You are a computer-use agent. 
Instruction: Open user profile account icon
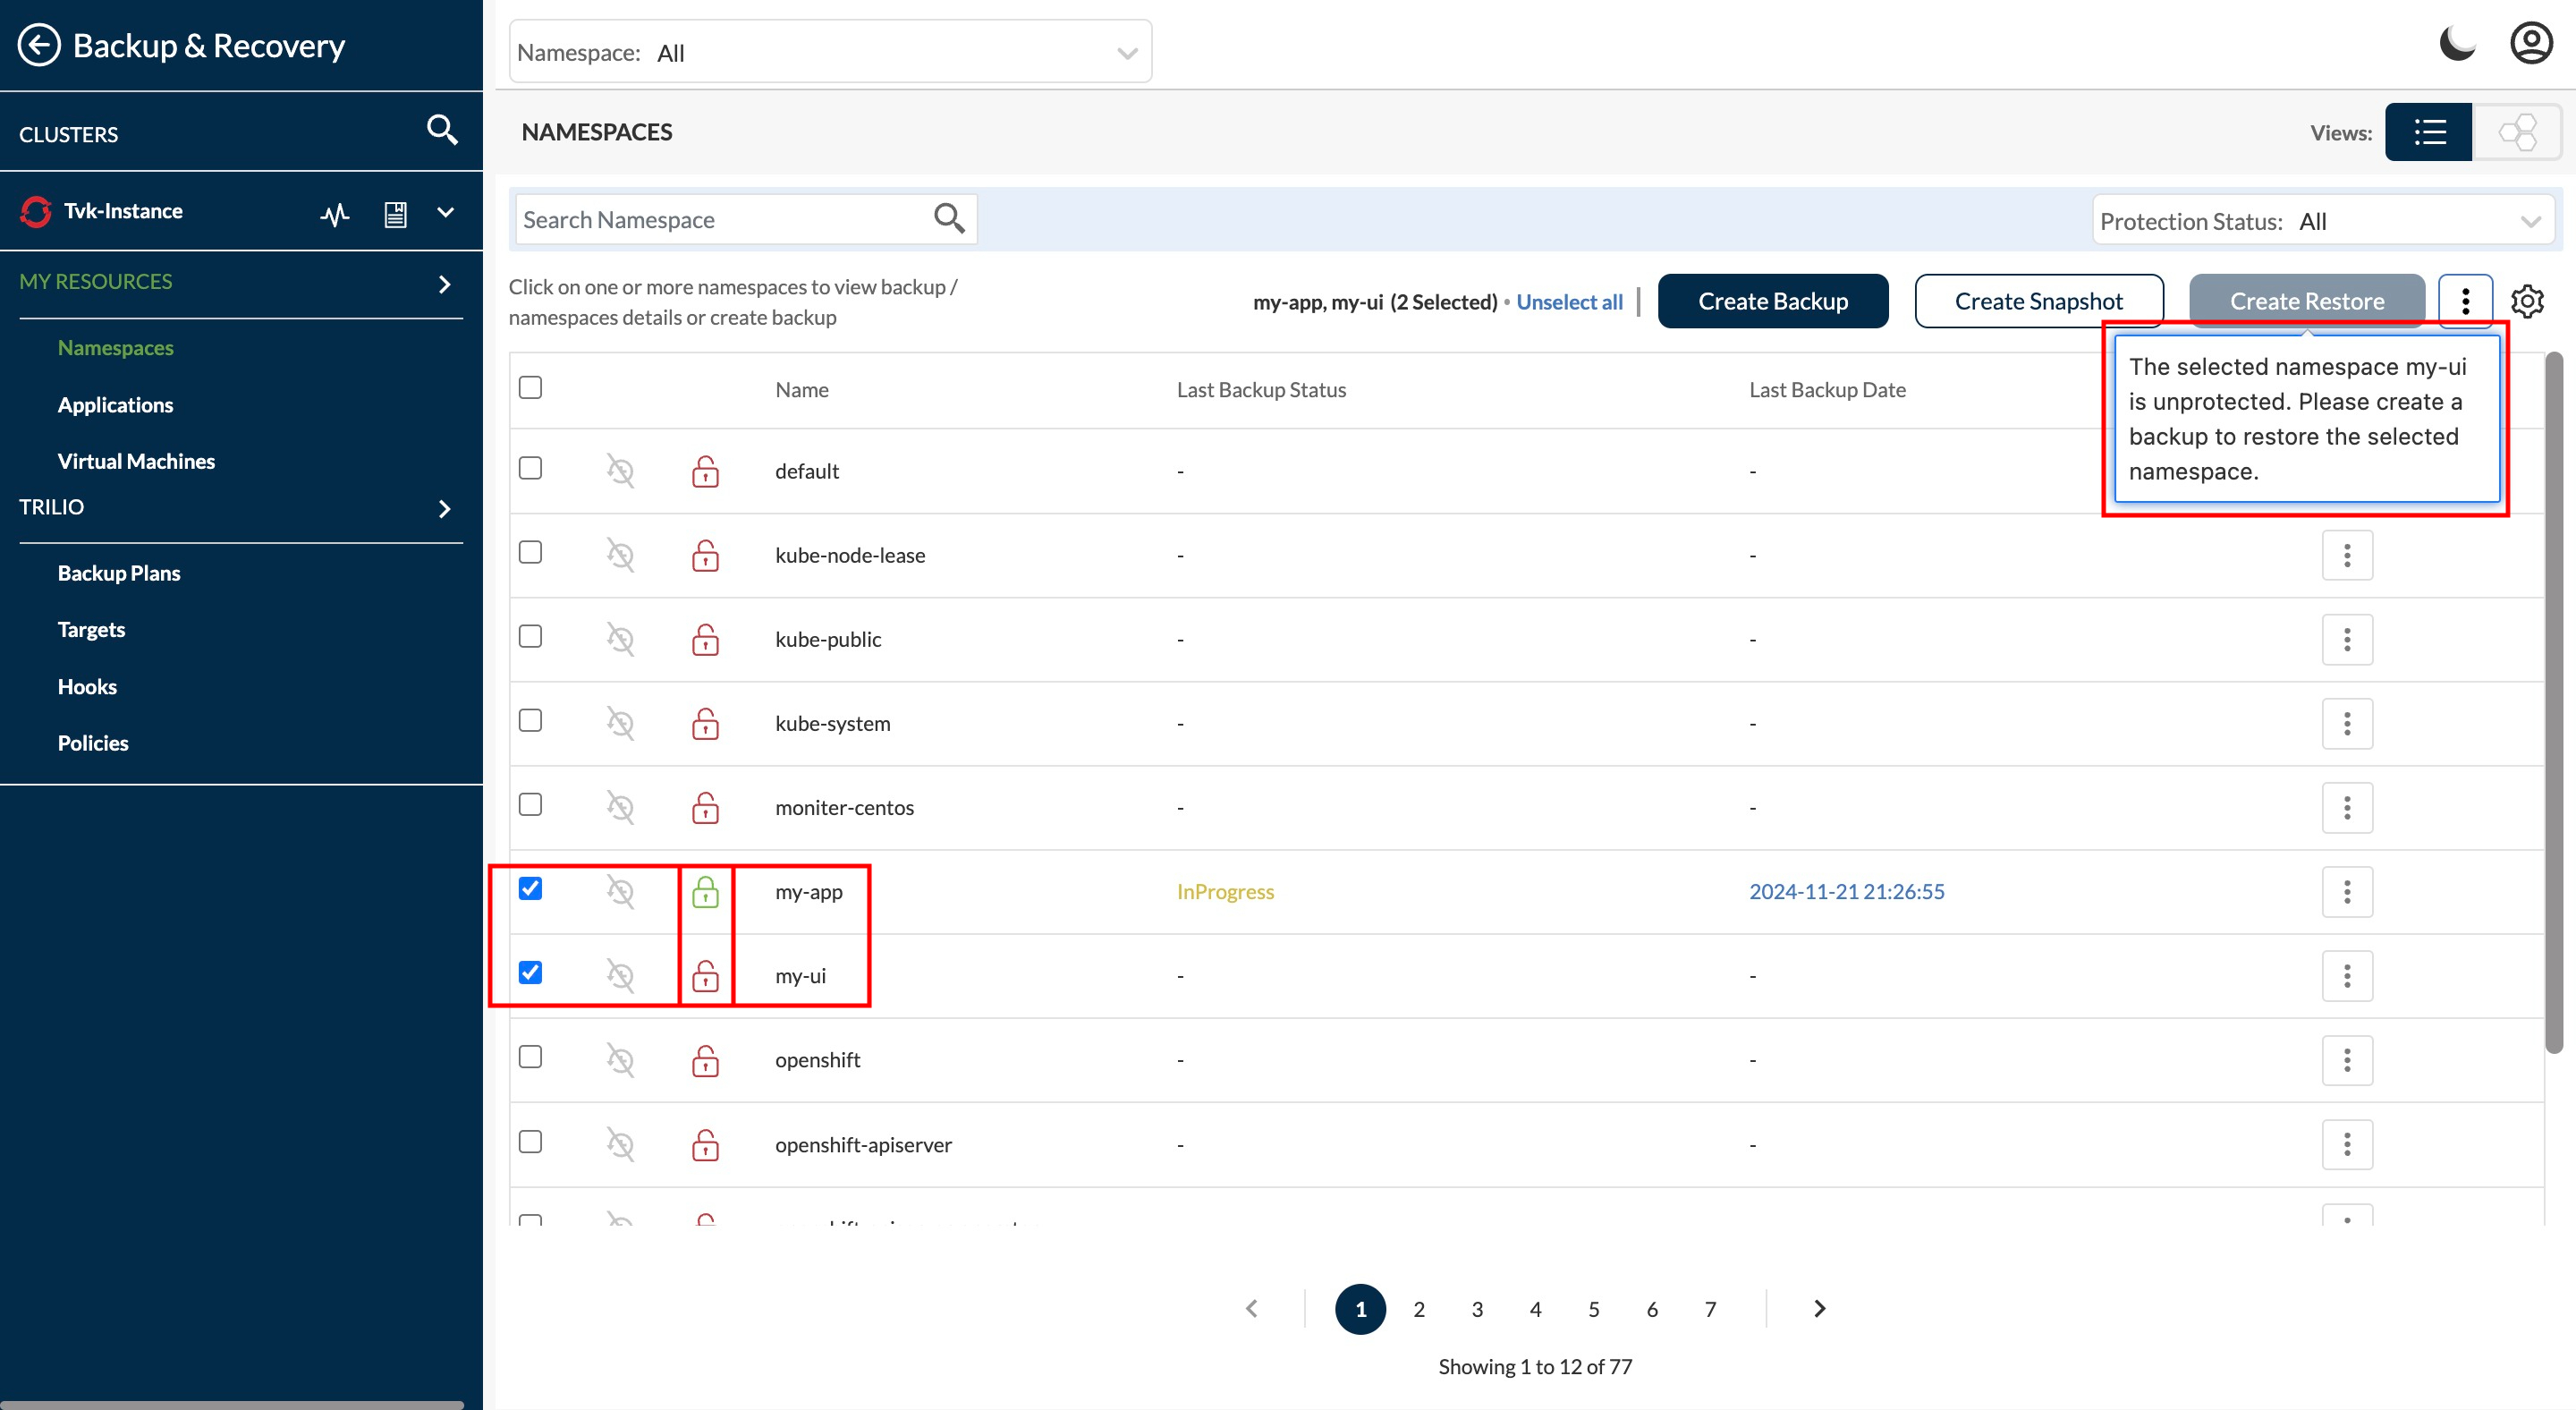click(2530, 44)
